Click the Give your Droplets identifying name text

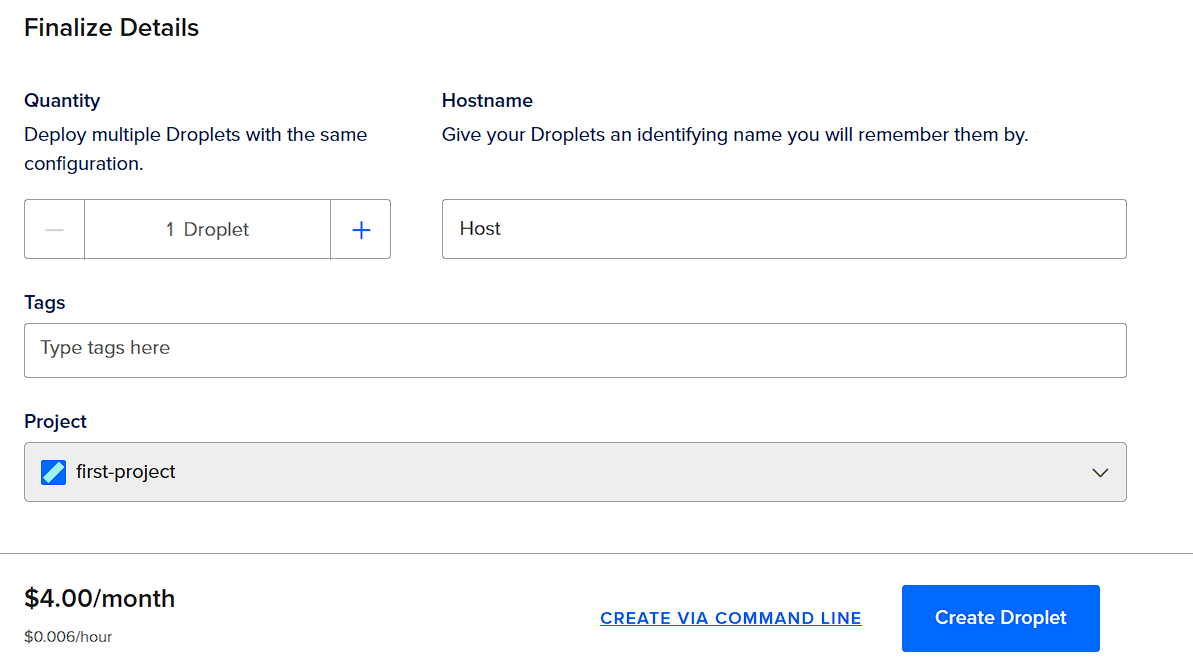point(735,134)
